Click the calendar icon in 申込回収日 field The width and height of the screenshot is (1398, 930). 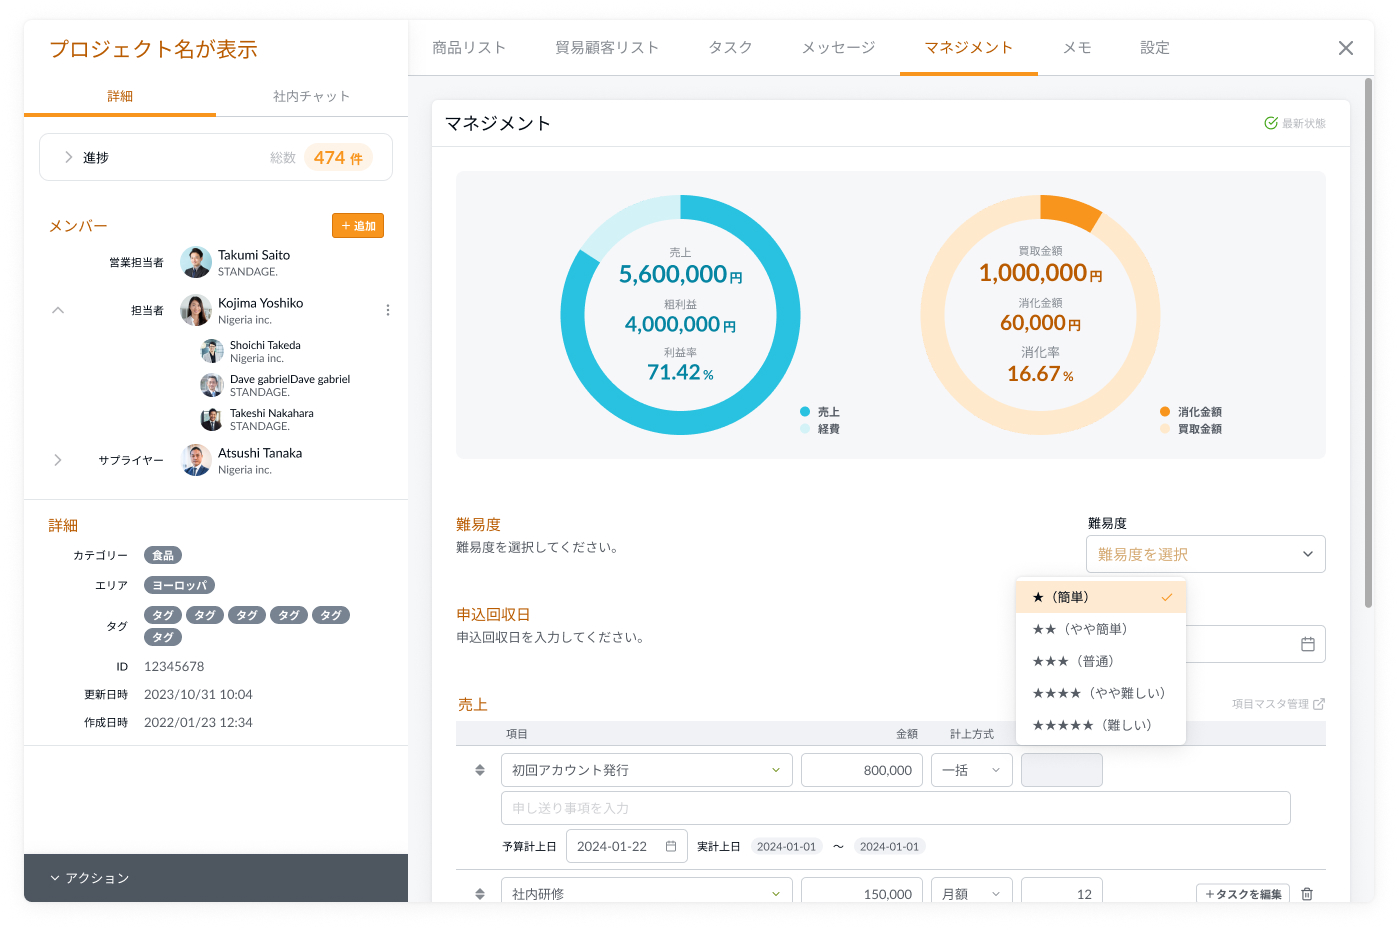1307,644
